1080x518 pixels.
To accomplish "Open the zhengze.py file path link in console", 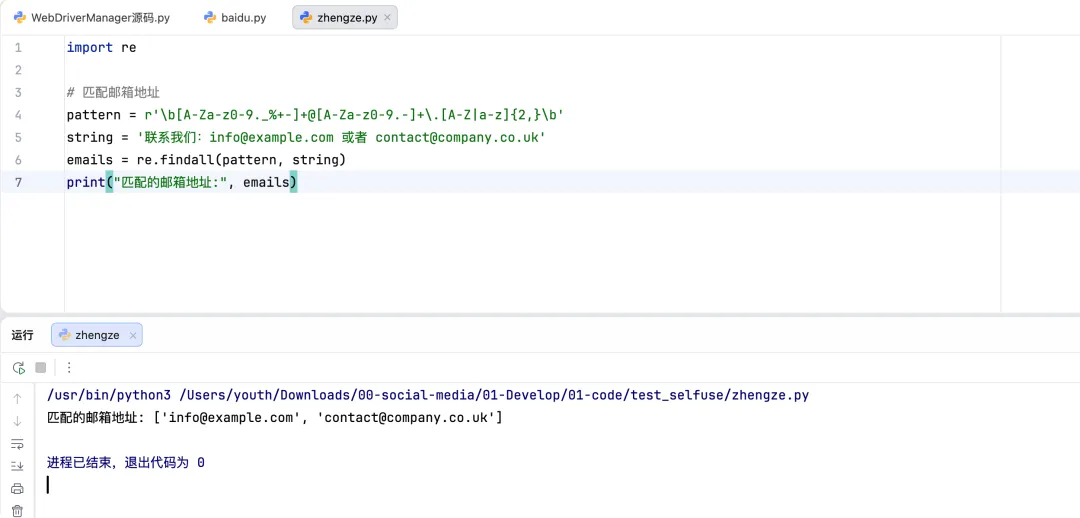I will tap(494, 395).
